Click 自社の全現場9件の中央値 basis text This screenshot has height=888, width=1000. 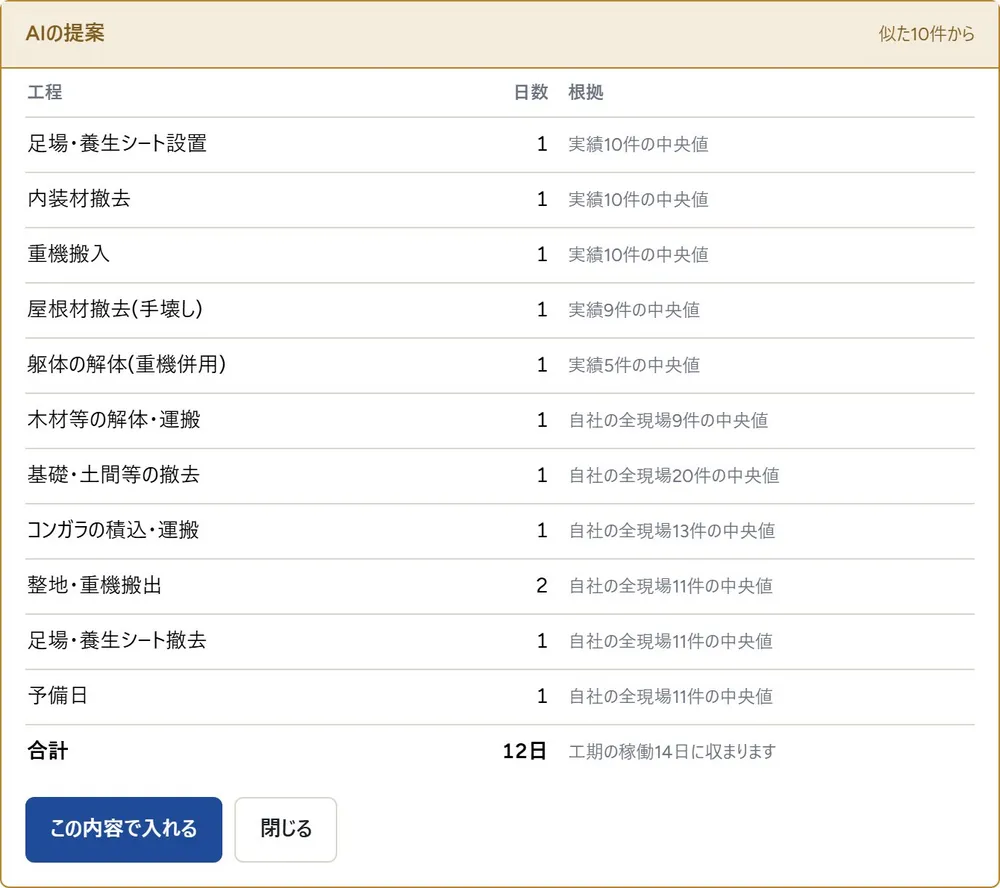[668, 420]
